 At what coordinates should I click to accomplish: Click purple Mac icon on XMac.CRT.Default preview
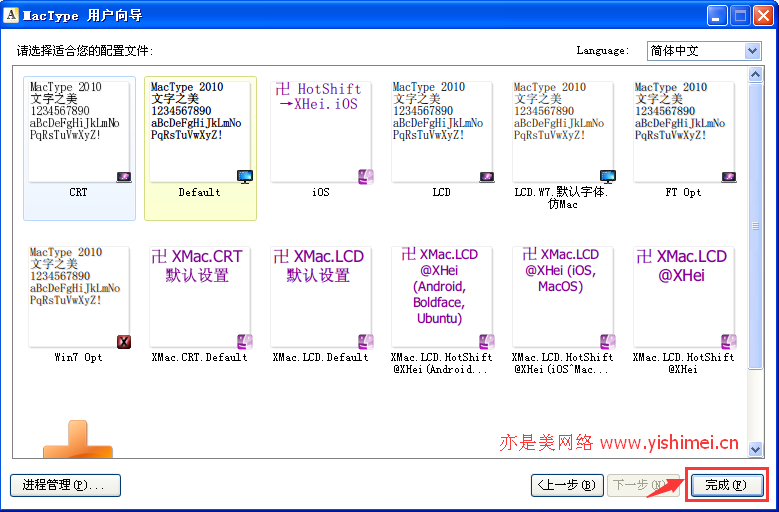tap(245, 342)
